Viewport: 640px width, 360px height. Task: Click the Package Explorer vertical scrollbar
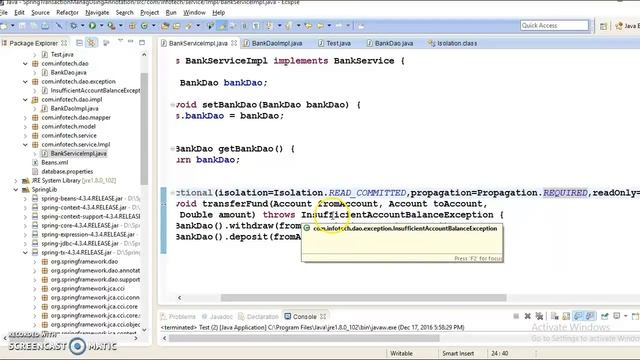point(144,129)
